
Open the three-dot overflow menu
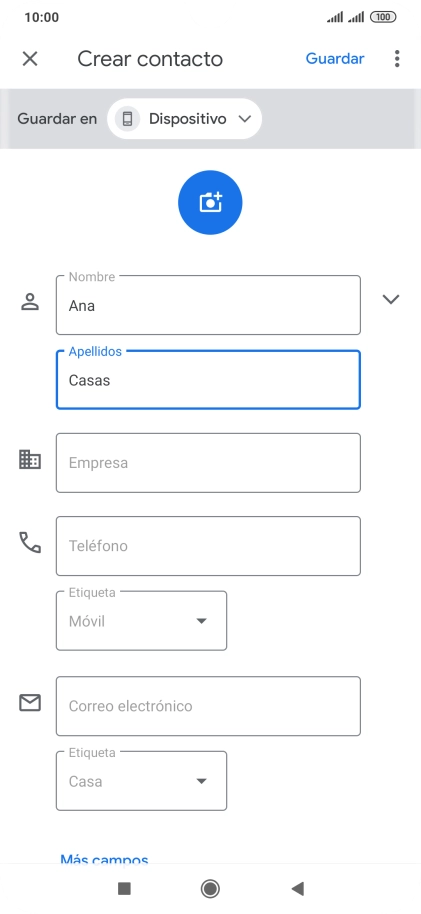pyautogui.click(x=397, y=59)
